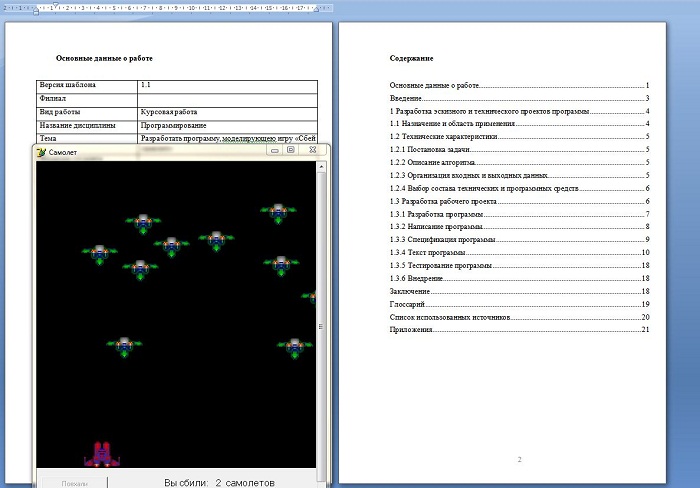Open contents entry '1.3.5 Тестирование программы'

tap(519, 266)
